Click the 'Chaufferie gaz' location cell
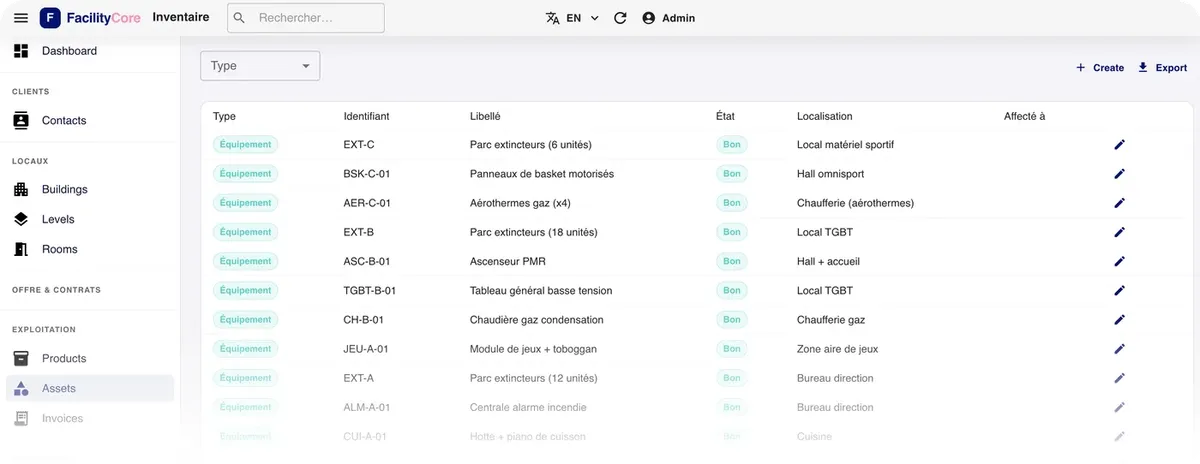 tap(831, 320)
